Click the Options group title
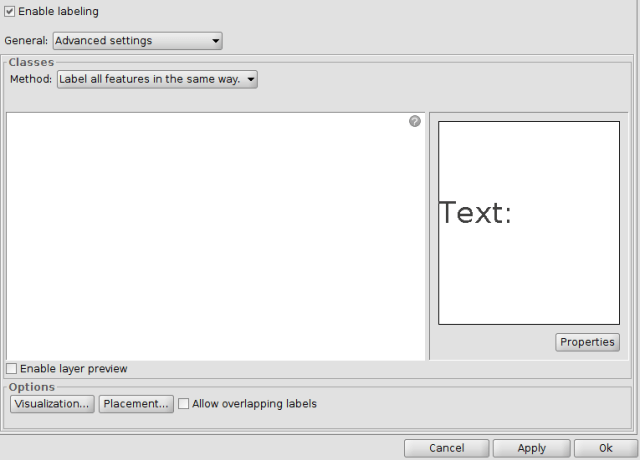This screenshot has height=460, width=640. (32, 387)
